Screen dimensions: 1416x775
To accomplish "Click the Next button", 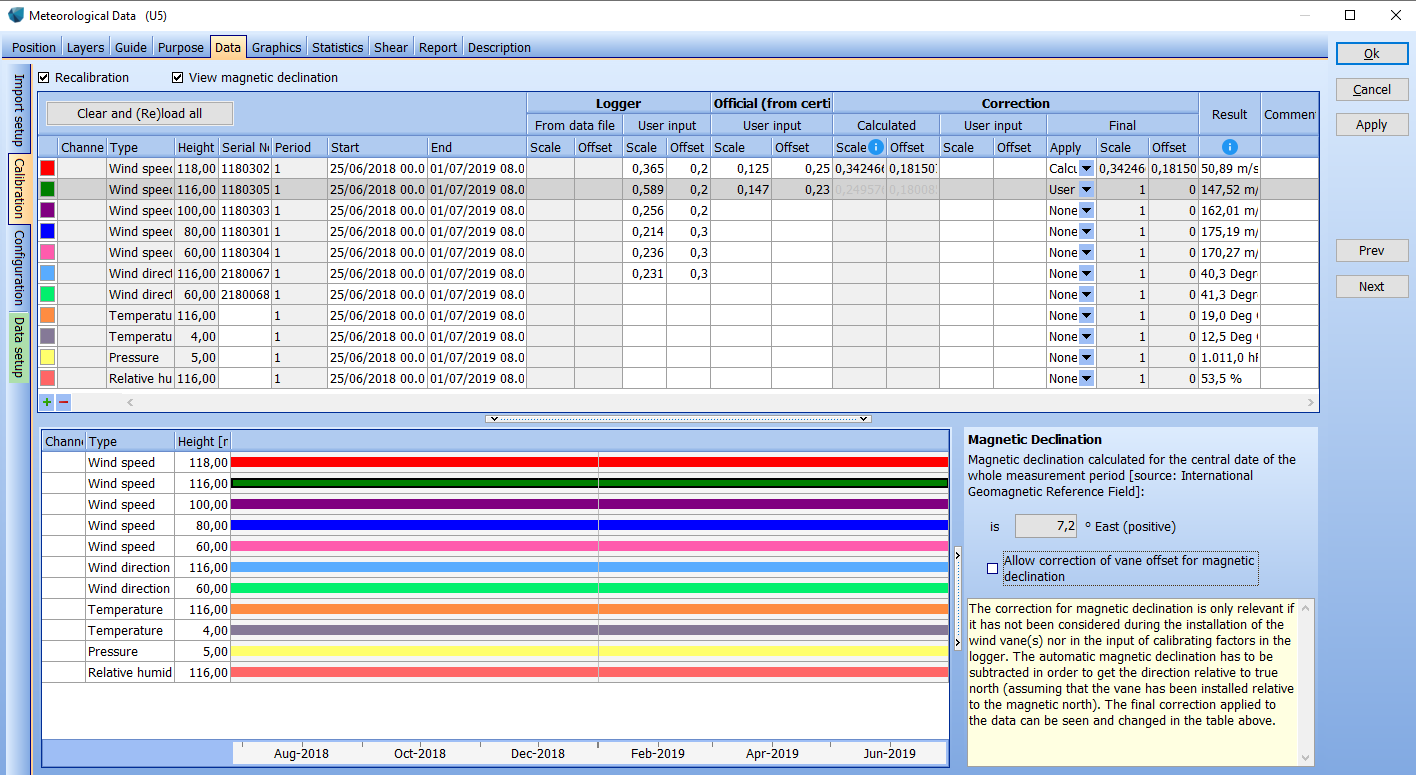I will pos(1371,287).
